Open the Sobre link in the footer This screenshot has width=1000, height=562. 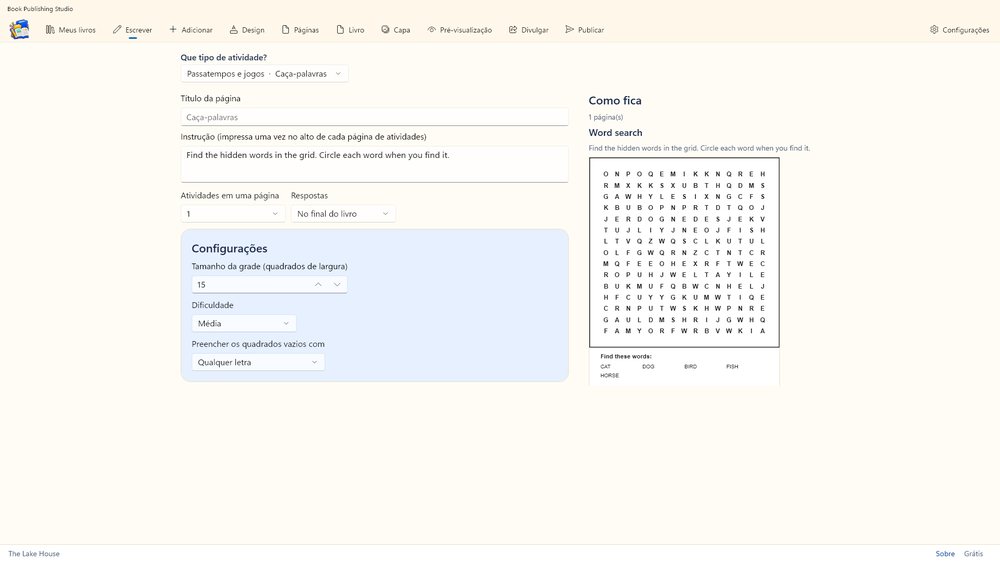tap(945, 554)
